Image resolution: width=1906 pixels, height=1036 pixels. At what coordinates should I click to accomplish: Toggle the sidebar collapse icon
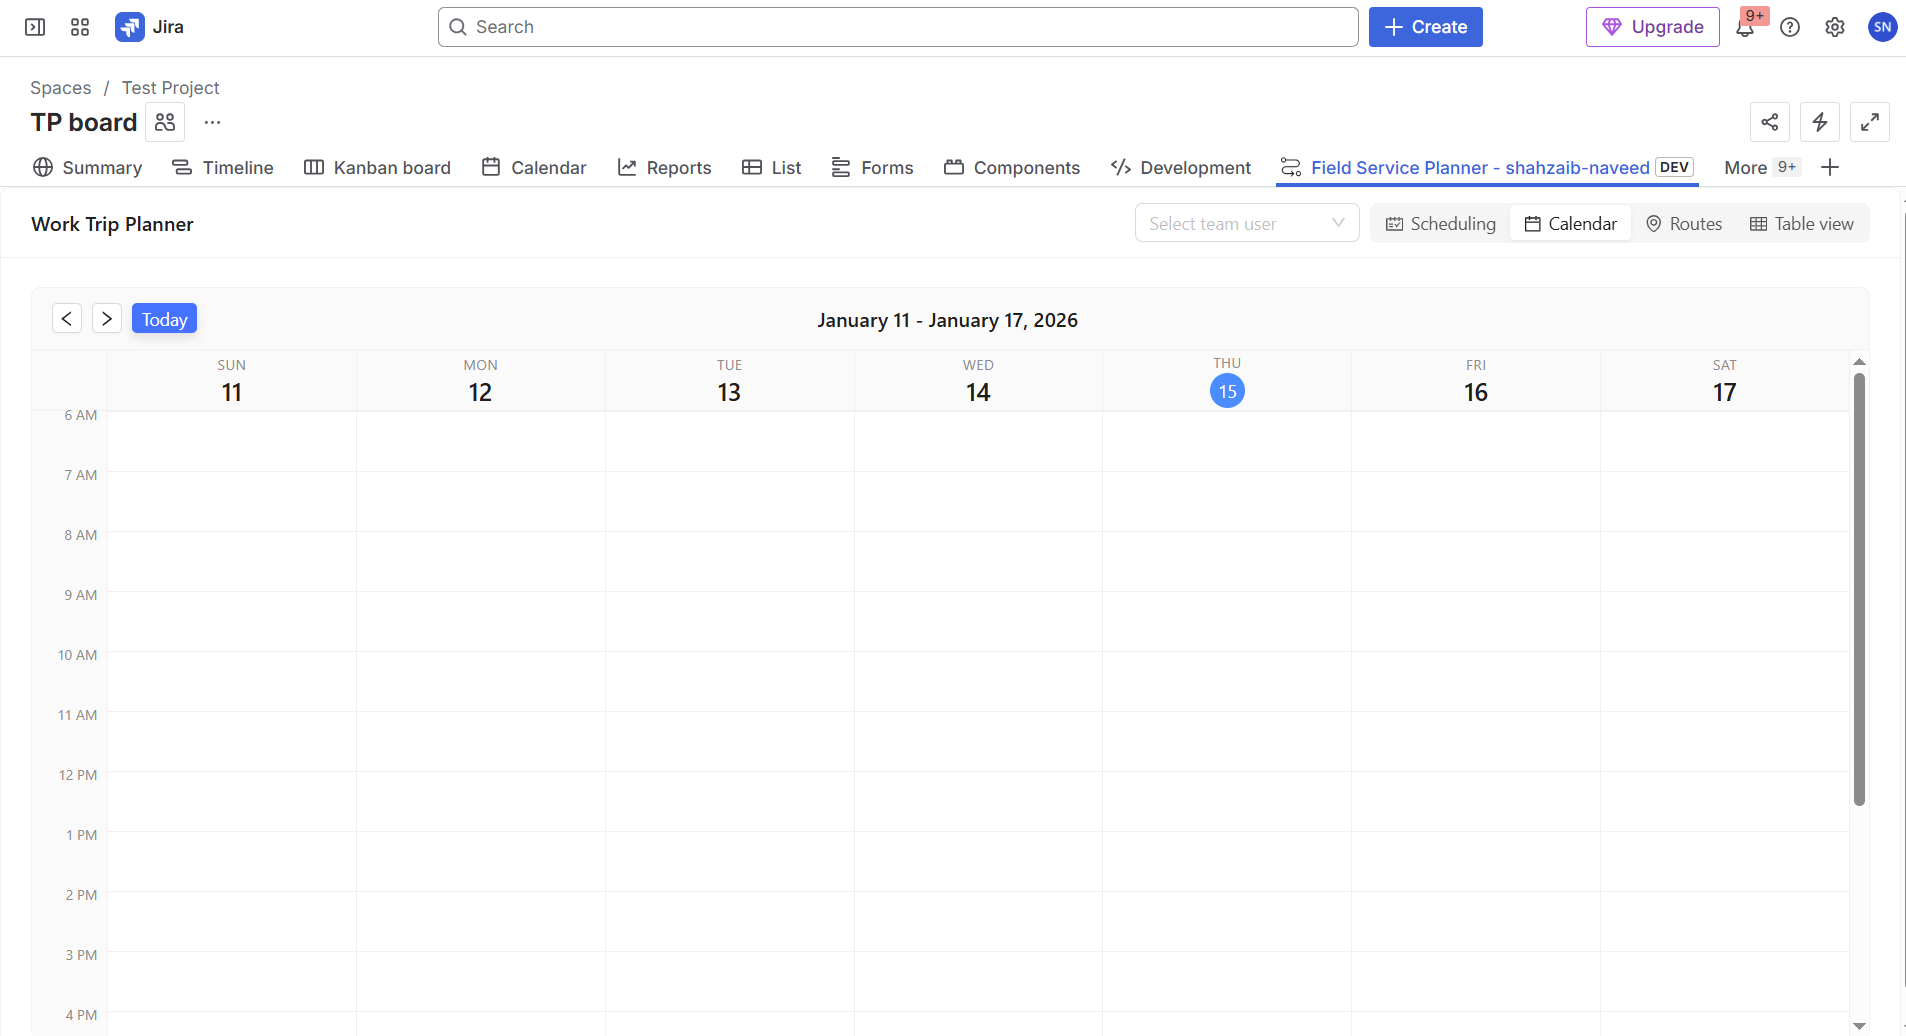tap(35, 27)
